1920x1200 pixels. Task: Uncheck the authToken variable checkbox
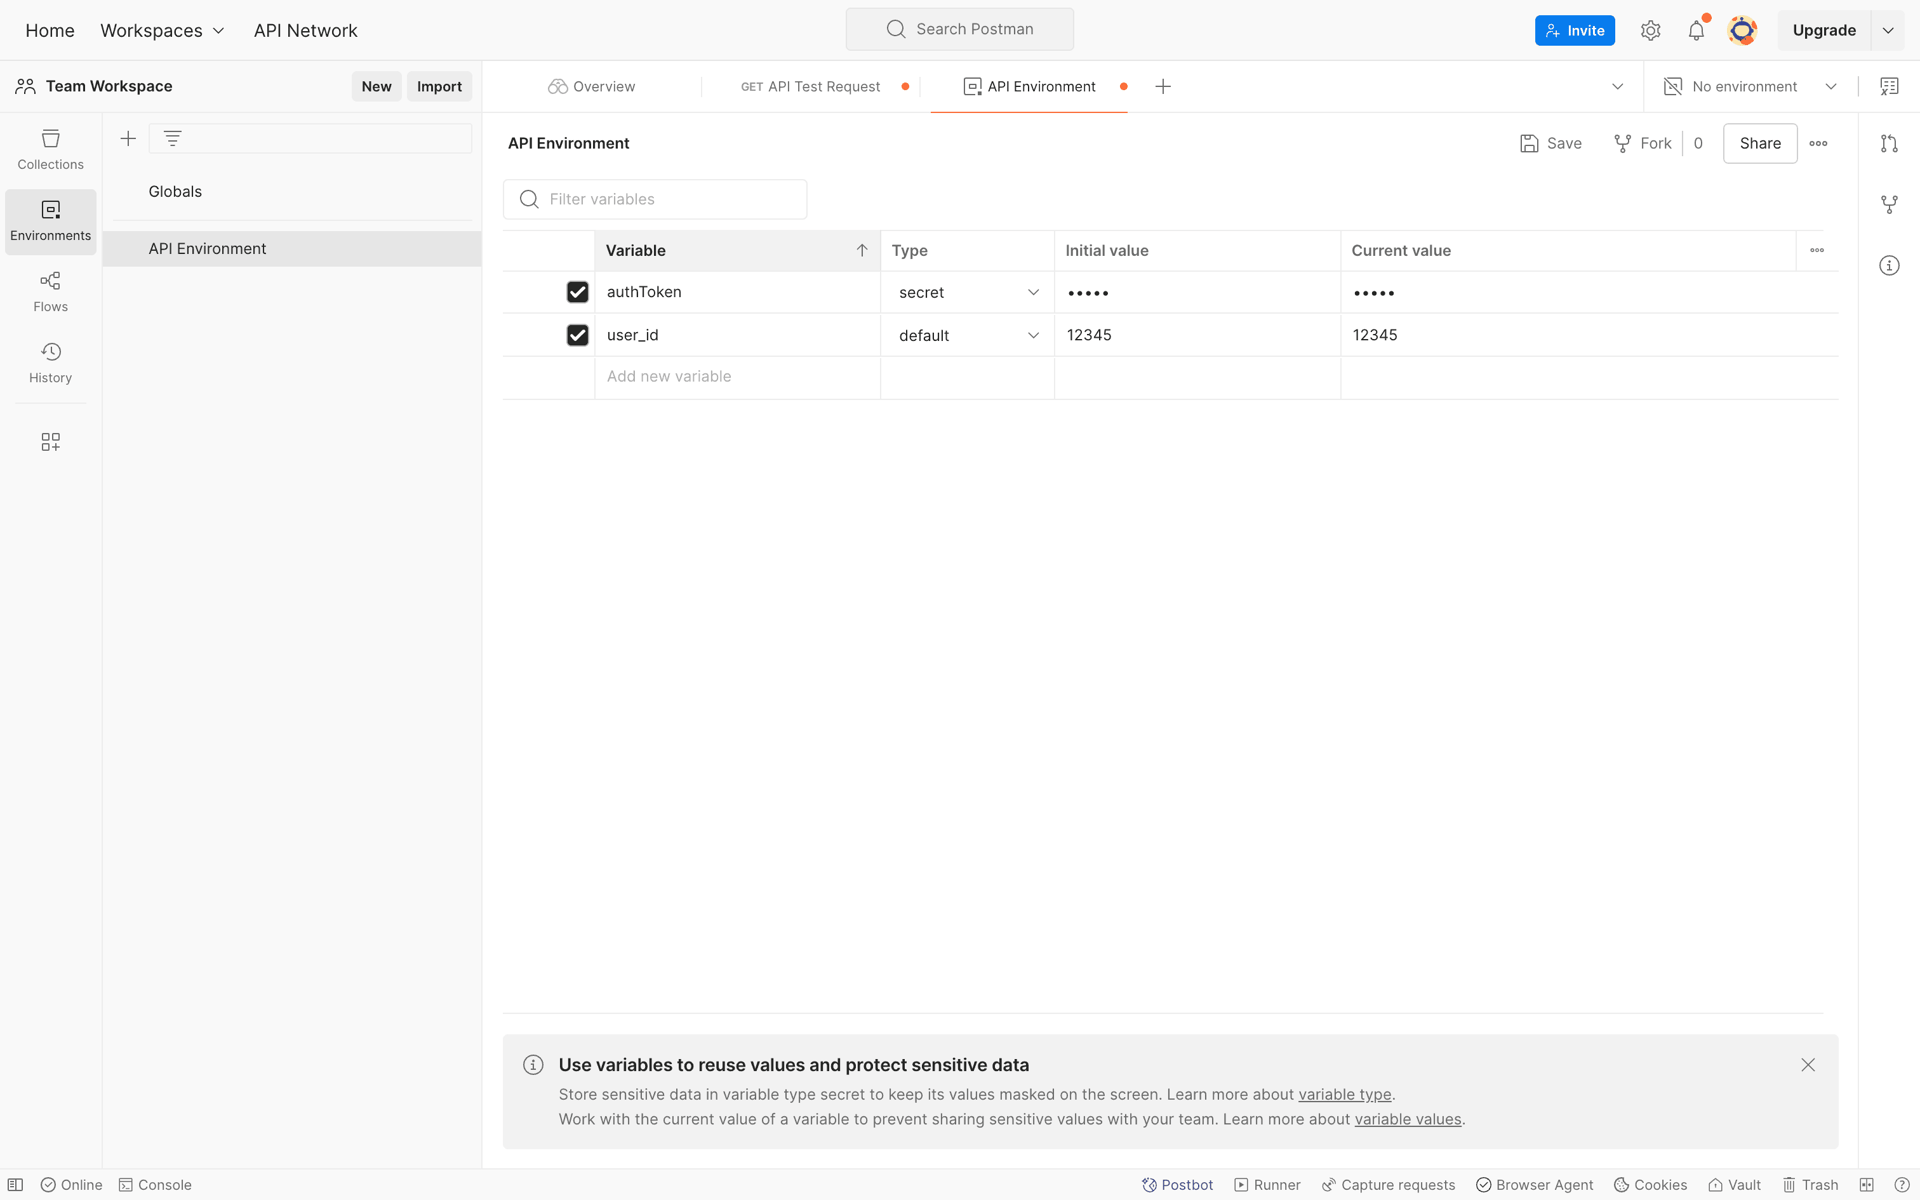[577, 292]
